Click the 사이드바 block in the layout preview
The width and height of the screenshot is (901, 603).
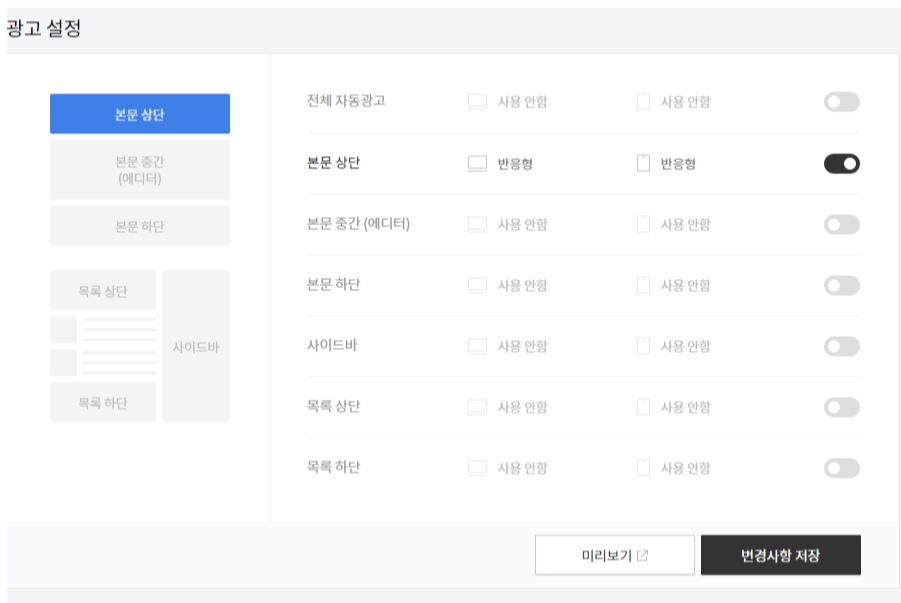(x=197, y=345)
